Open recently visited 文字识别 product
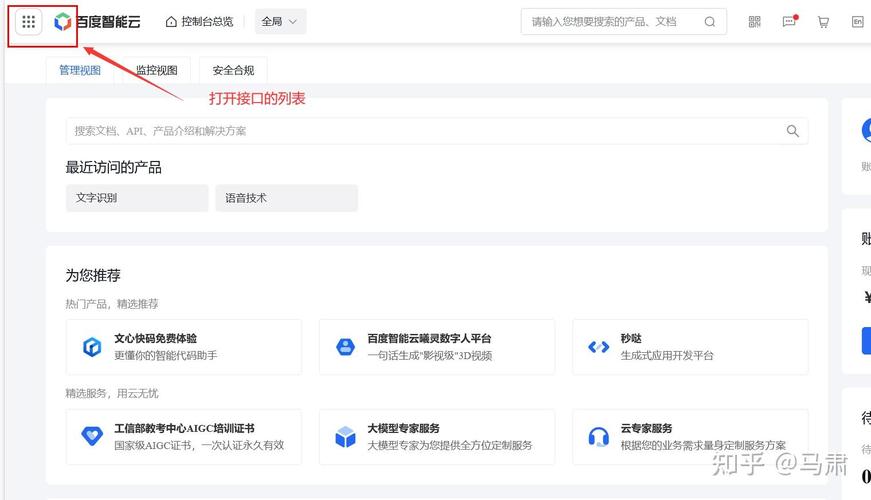Viewport: 871px width, 500px height. point(137,198)
